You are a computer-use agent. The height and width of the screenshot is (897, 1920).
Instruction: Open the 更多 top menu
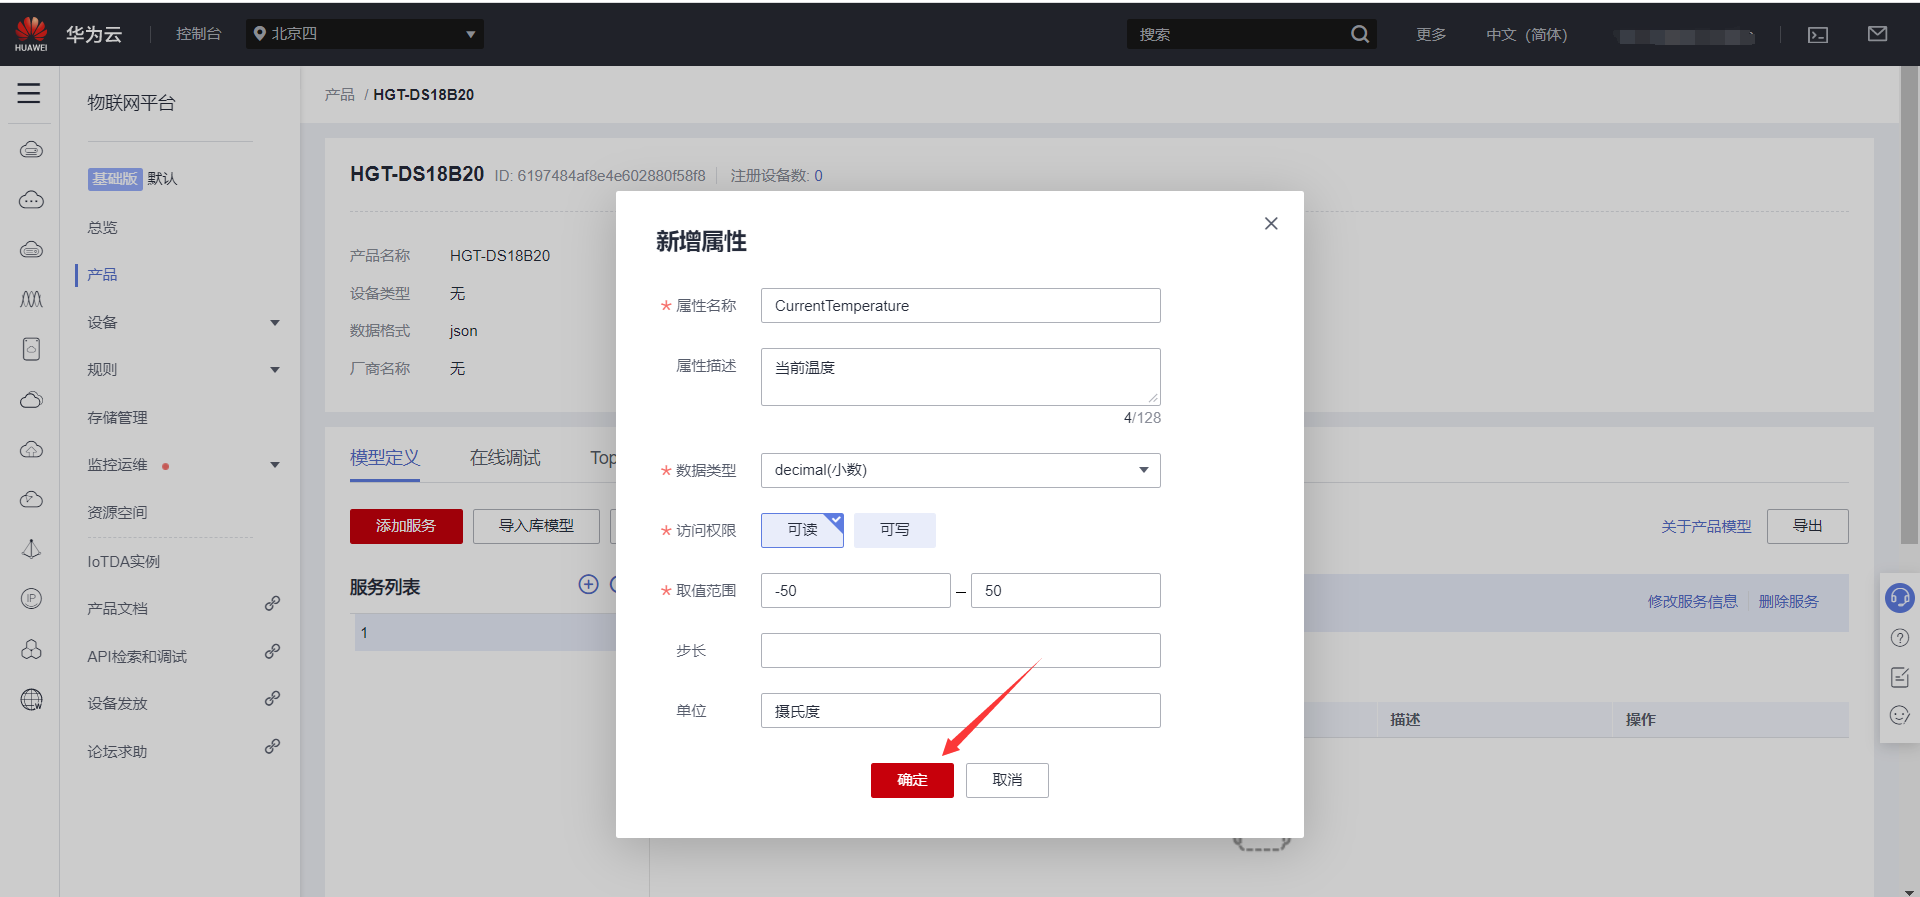pyautogui.click(x=1431, y=34)
